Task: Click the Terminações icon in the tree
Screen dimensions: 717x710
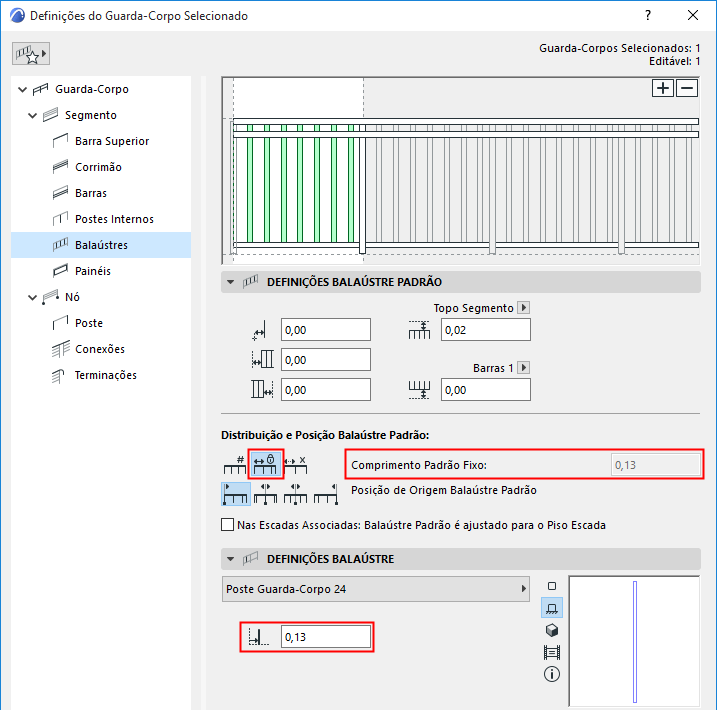Action: click(x=59, y=375)
